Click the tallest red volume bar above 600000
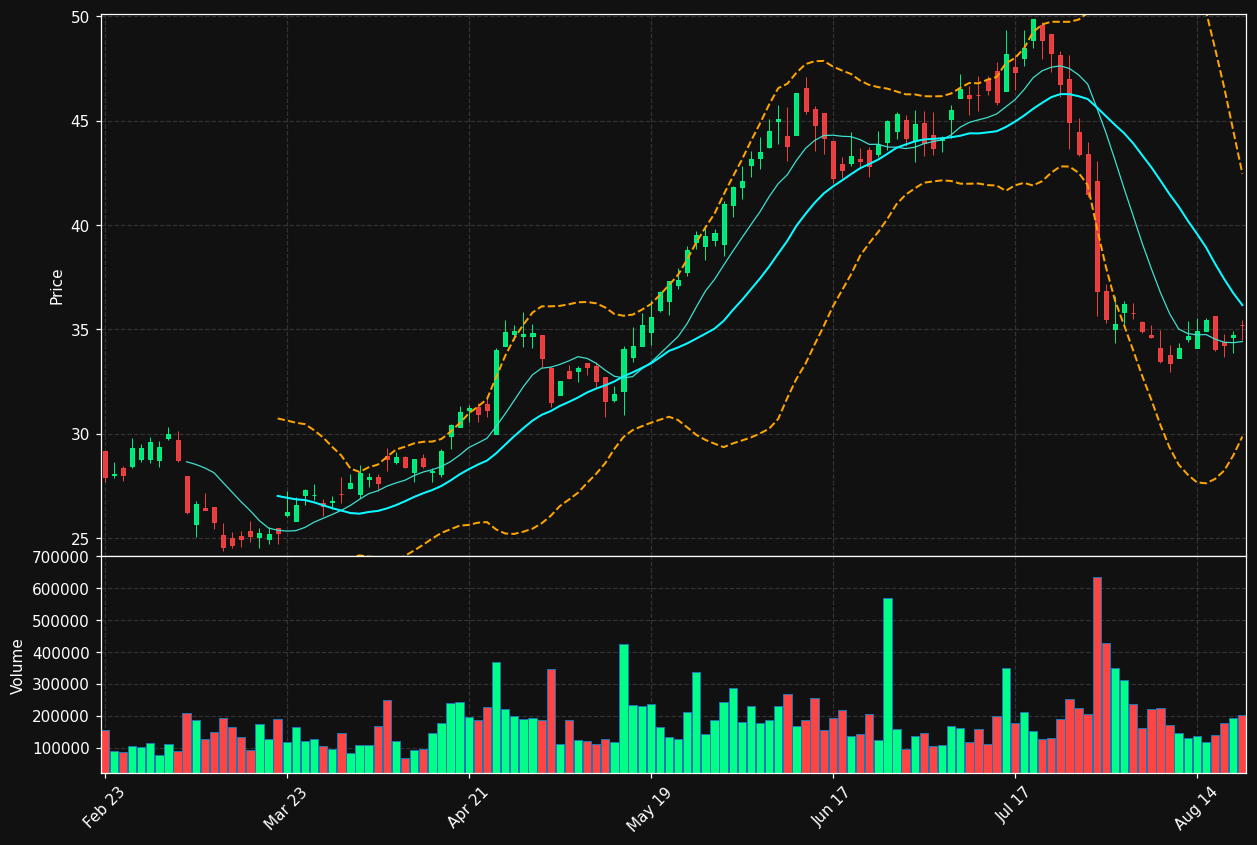 (1097, 675)
